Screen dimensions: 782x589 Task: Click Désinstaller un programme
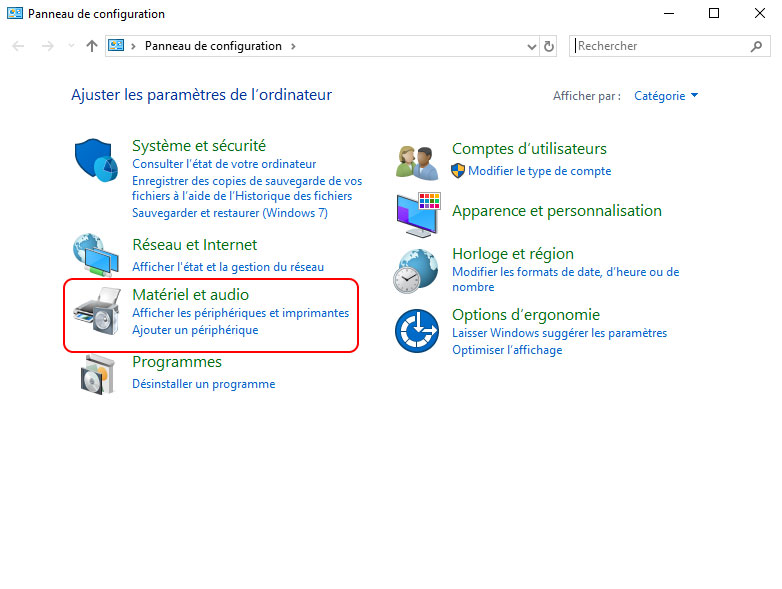(203, 384)
